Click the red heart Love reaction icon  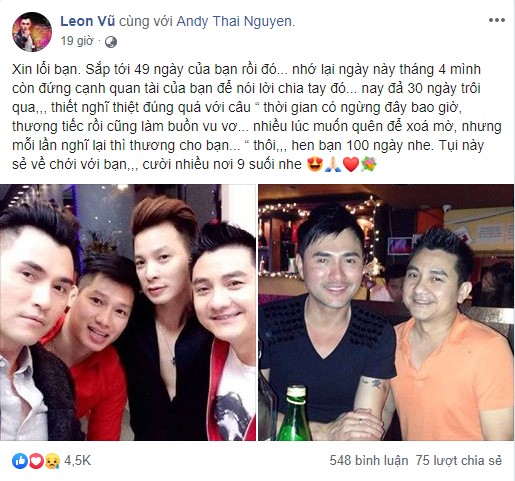click(x=36, y=461)
